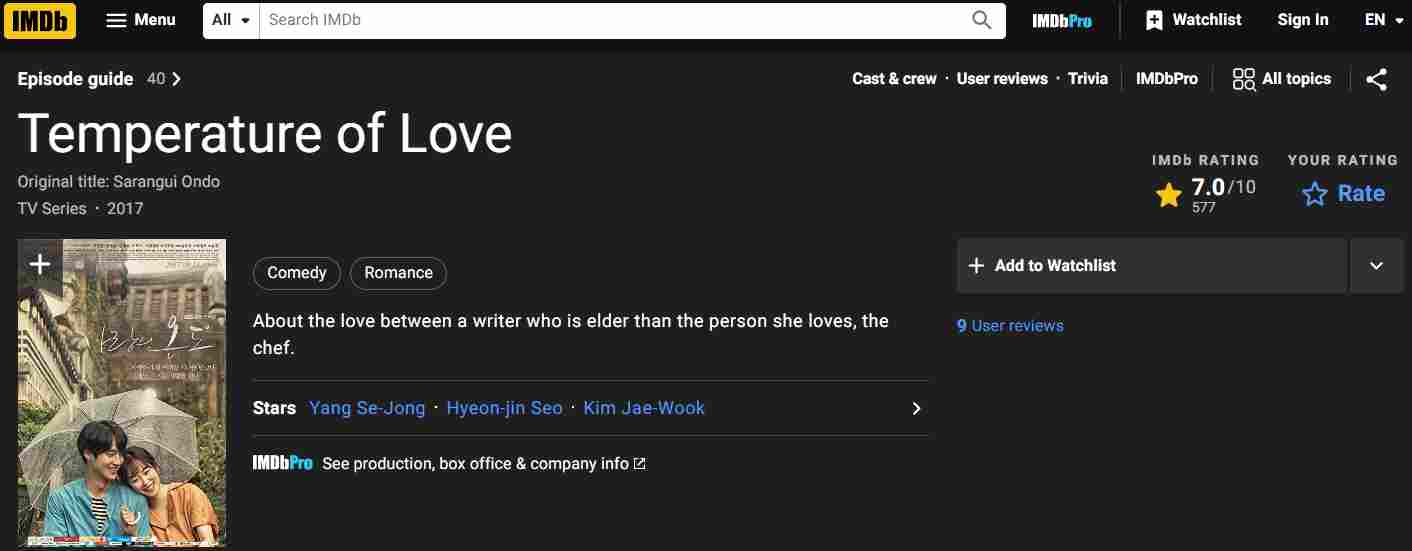Click Sign In
1412x551 pixels.
click(1303, 20)
